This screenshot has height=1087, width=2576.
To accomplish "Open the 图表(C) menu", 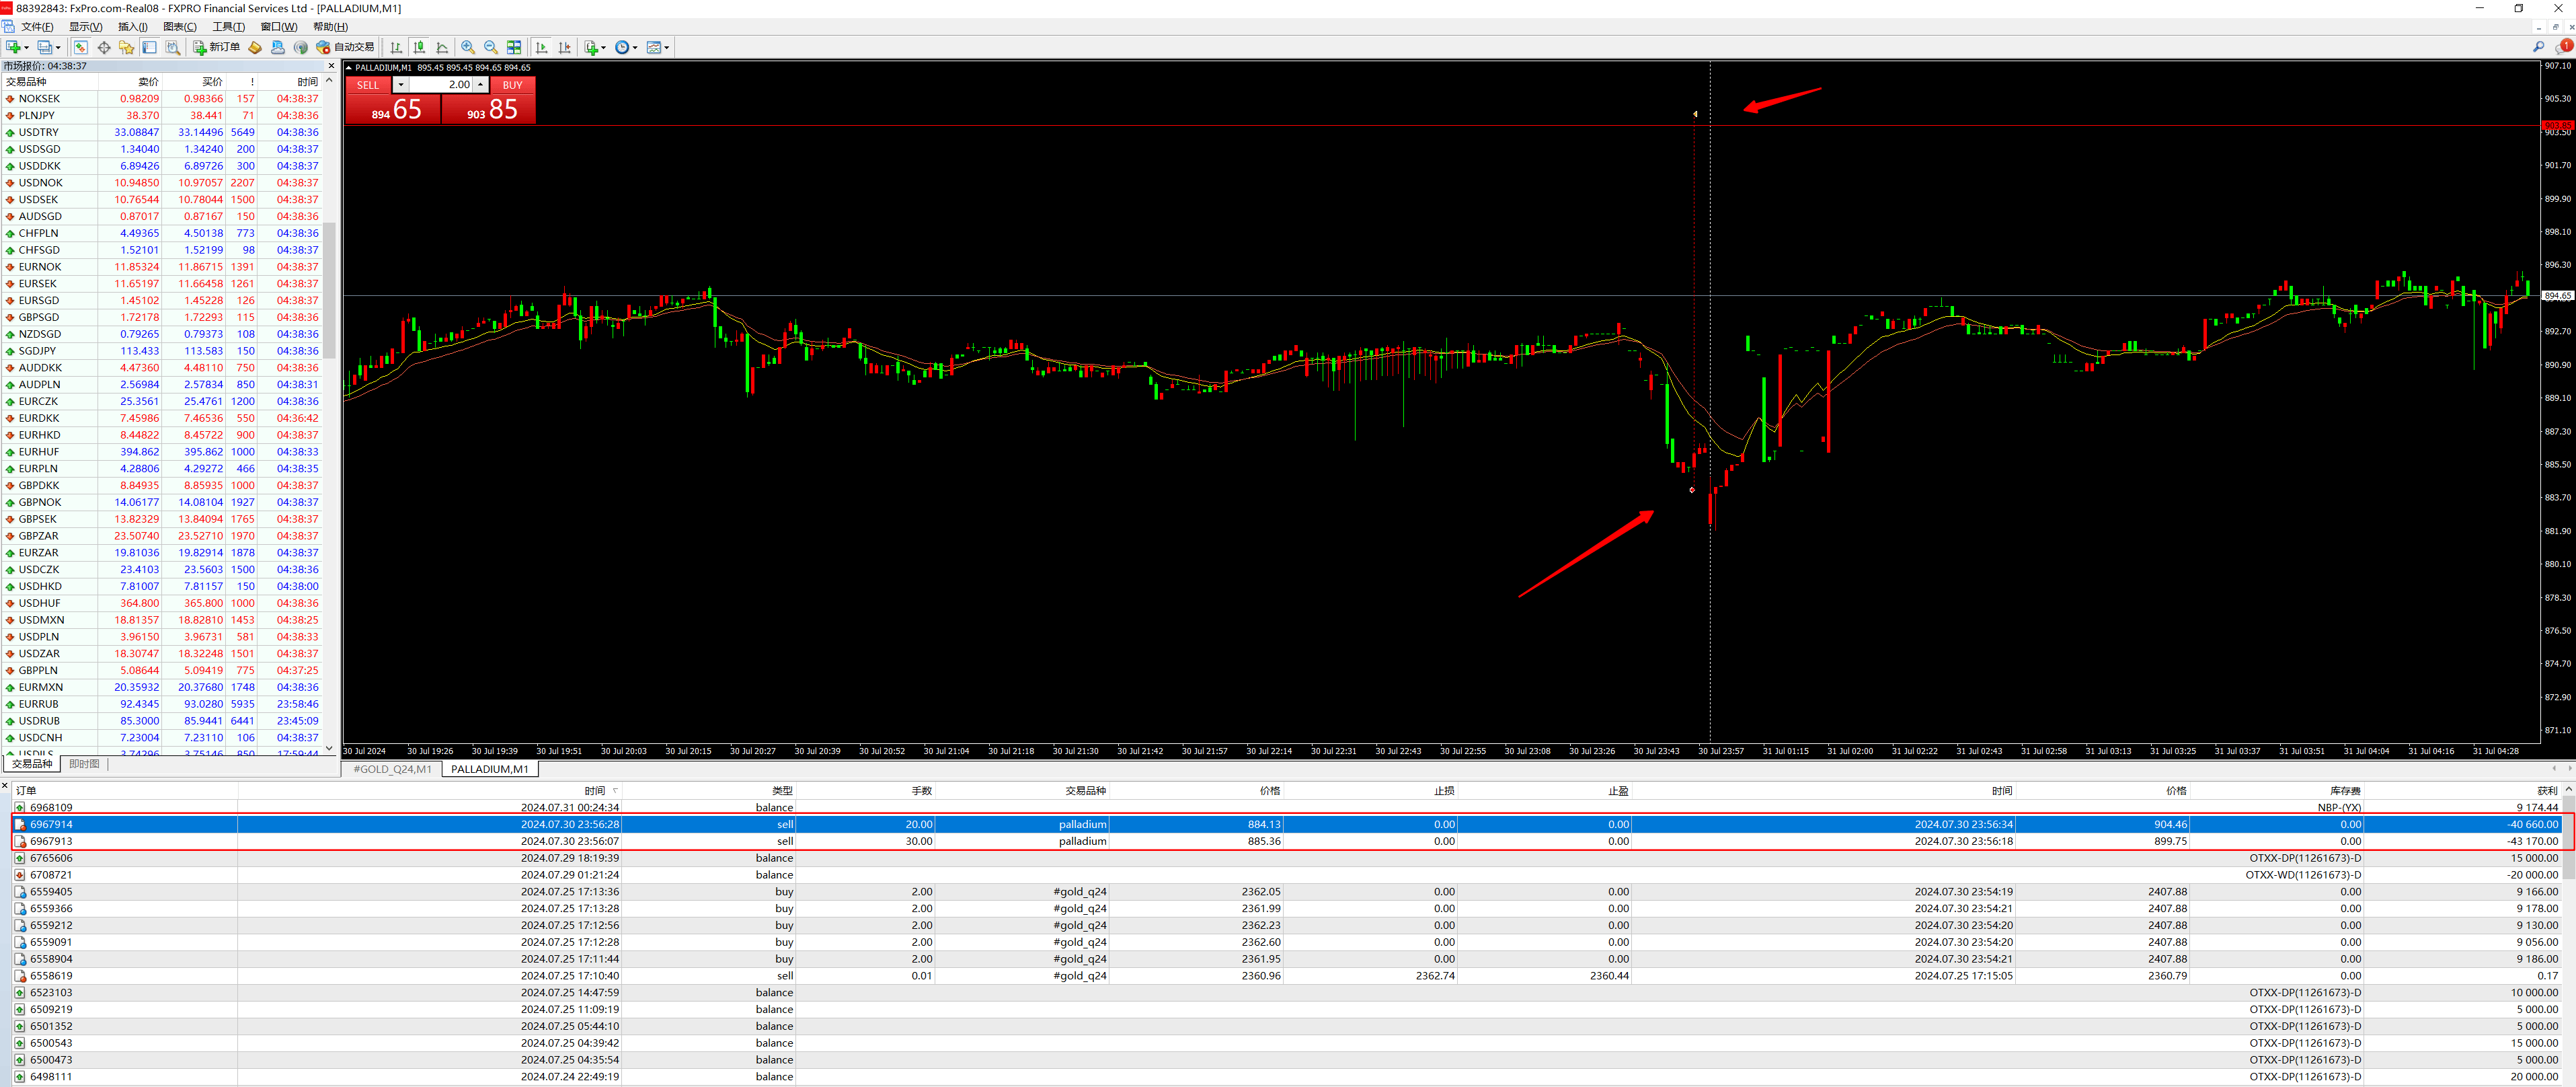I will [x=179, y=27].
